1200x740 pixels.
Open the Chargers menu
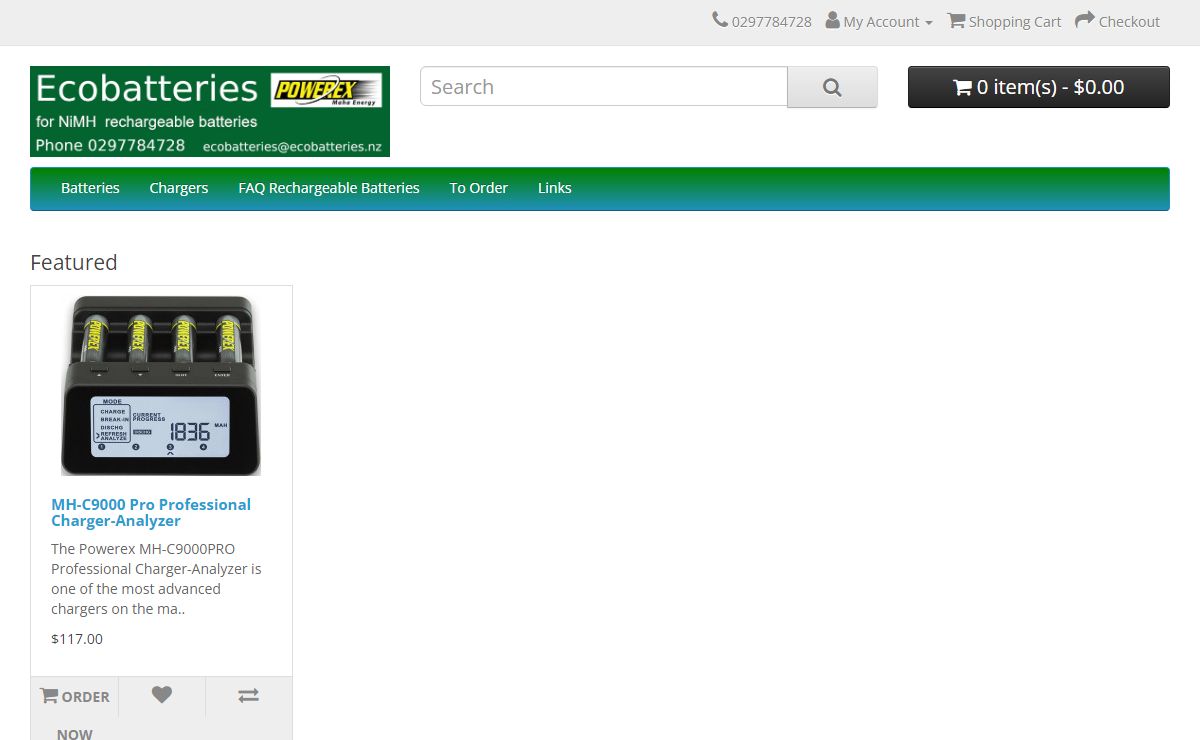click(x=179, y=188)
